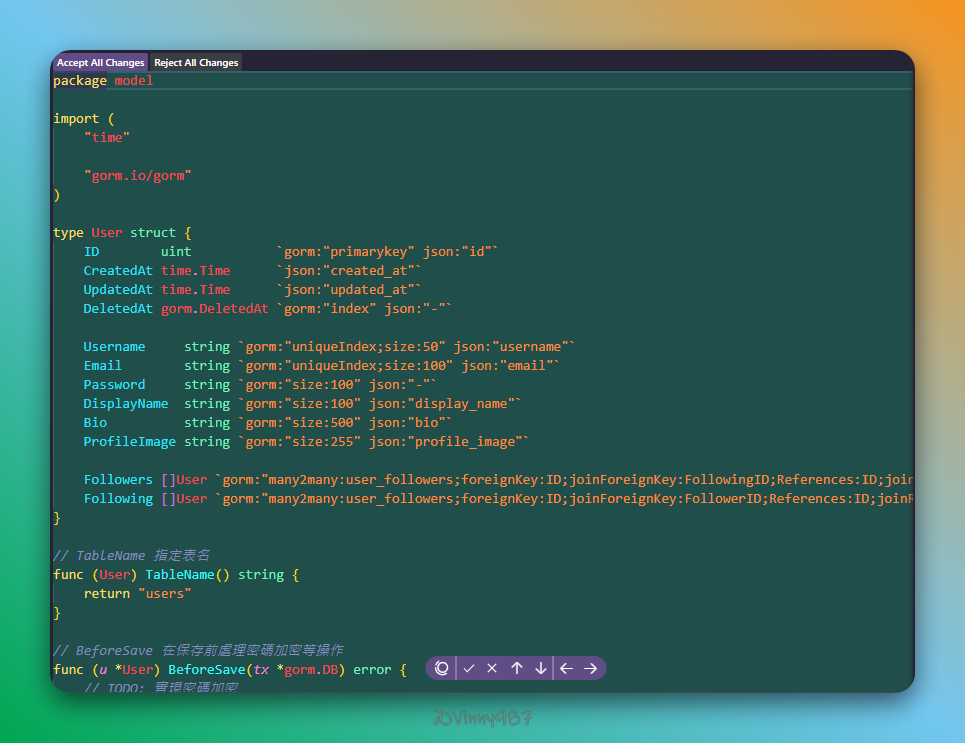Image resolution: width=965 pixels, height=743 pixels.
Task: Click the circular loading icon in floating toolbar
Action: [442, 668]
